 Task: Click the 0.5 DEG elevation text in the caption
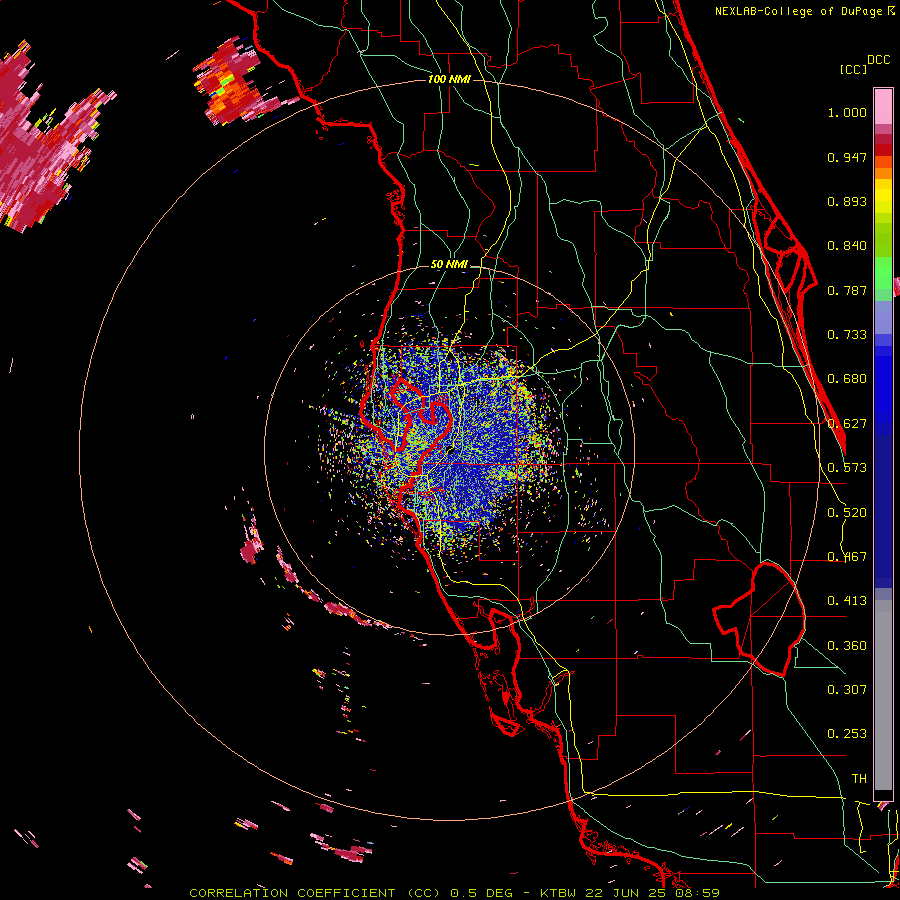(483, 893)
